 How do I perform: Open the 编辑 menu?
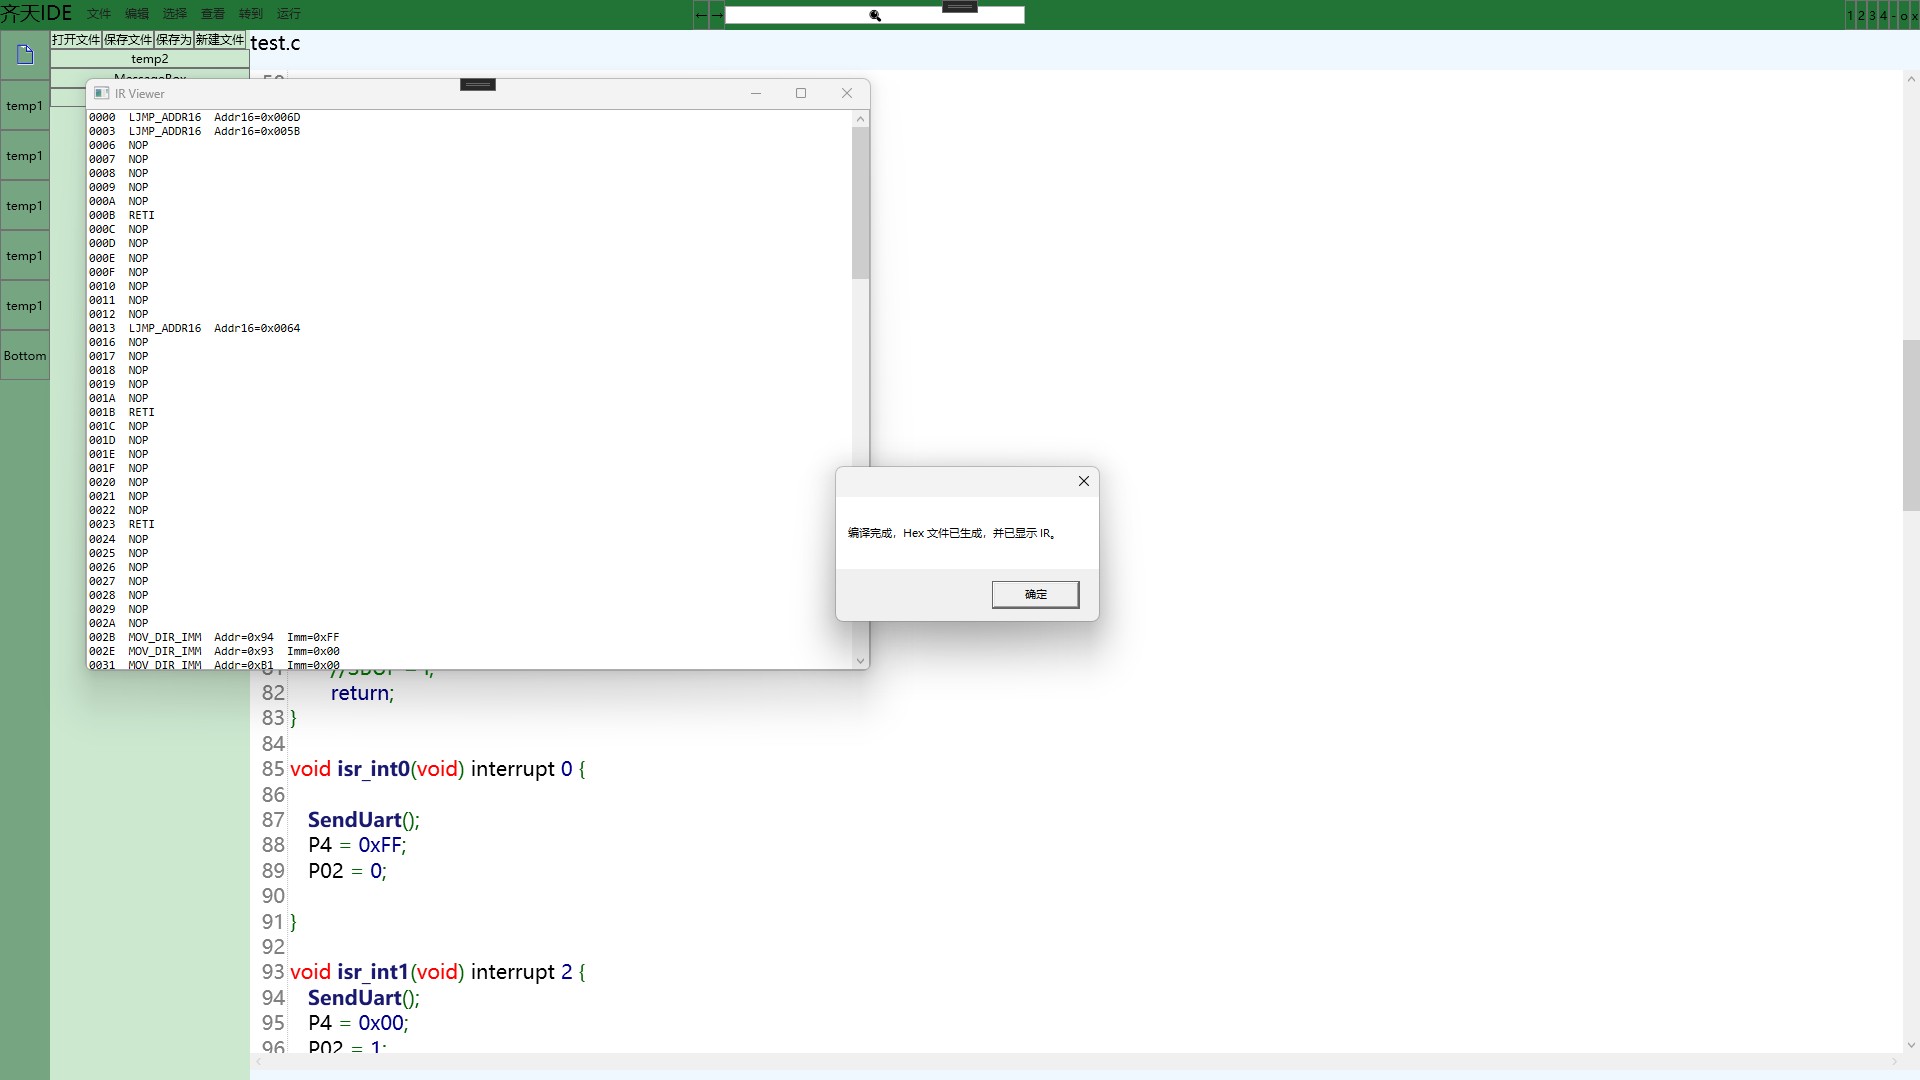(x=137, y=14)
